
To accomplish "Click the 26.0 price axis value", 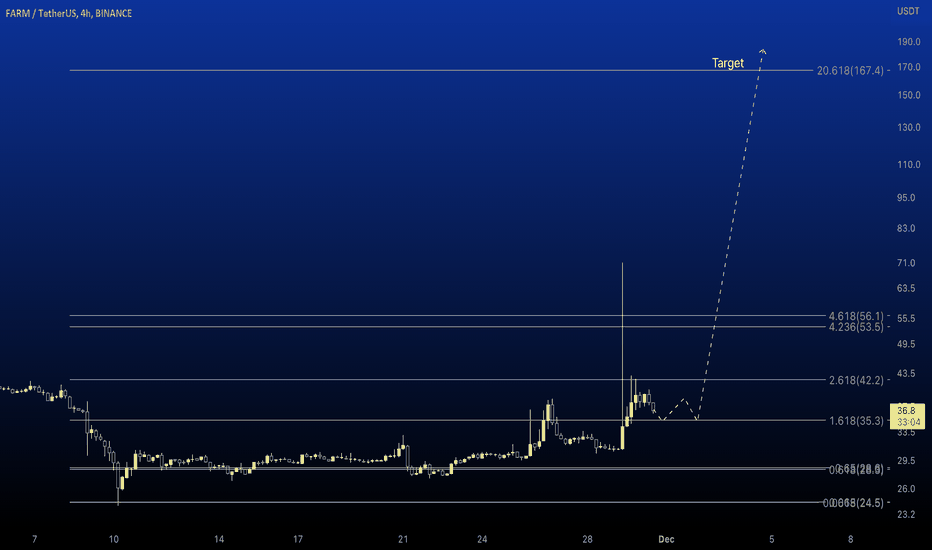I will [906, 489].
